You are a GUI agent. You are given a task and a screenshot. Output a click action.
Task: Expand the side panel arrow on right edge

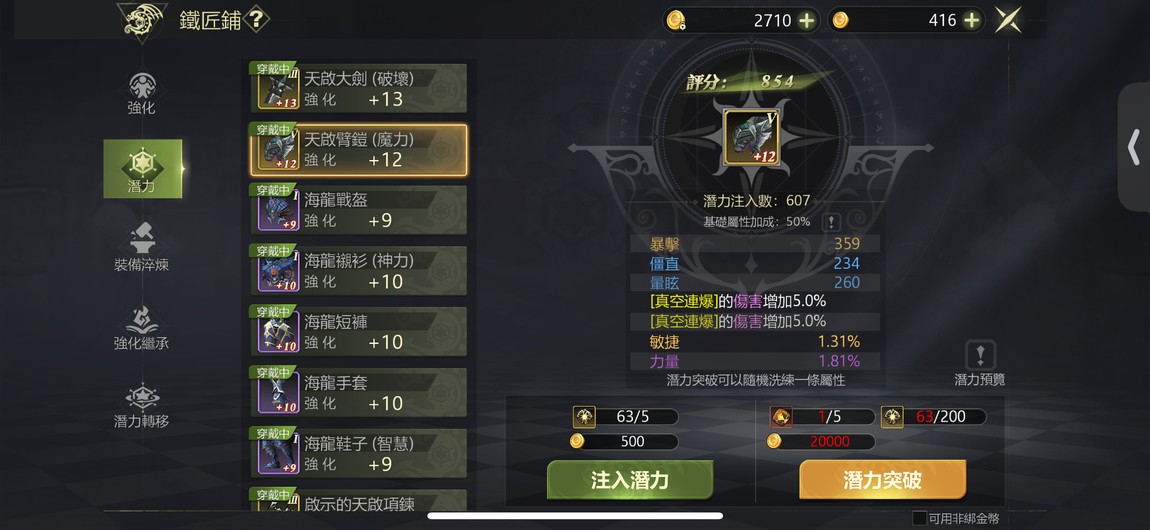1134,147
